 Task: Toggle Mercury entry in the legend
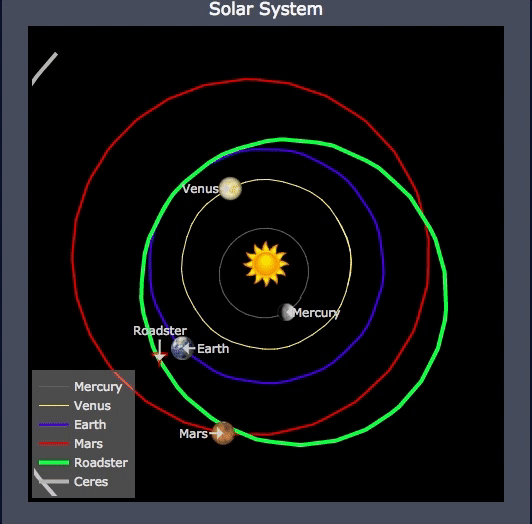tap(81, 387)
